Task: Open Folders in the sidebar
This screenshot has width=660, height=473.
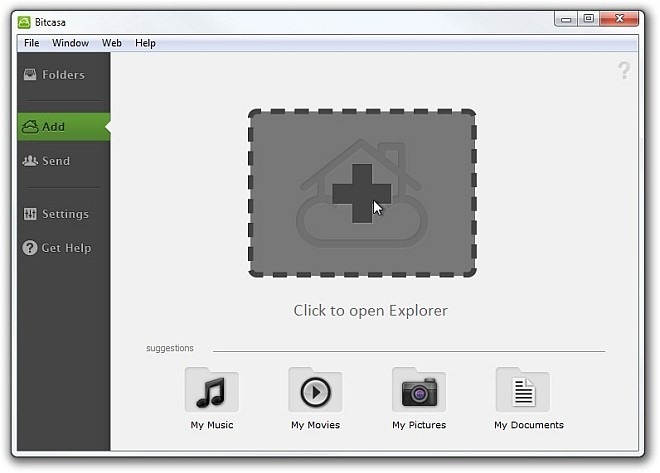Action: pyautogui.click(x=63, y=75)
